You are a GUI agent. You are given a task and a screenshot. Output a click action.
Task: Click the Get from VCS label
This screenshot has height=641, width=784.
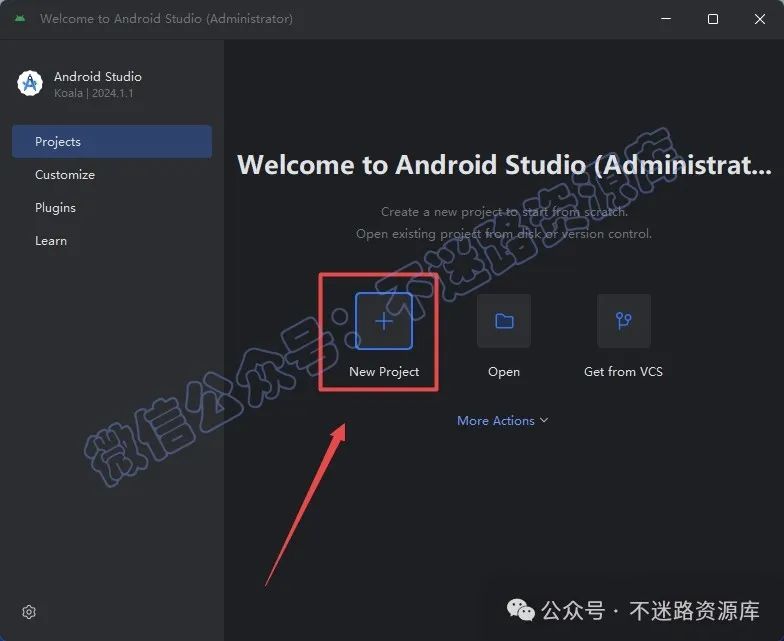[624, 372]
